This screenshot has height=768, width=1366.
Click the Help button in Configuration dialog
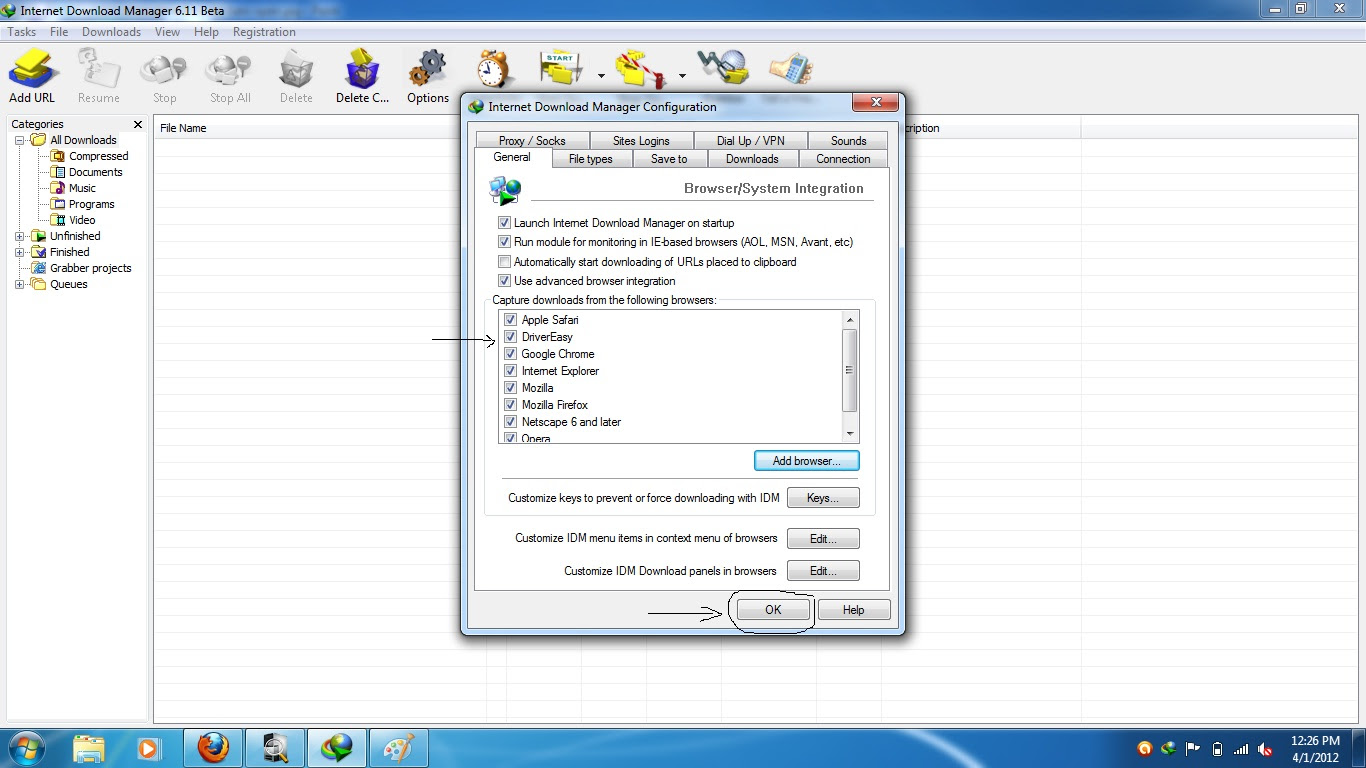click(853, 610)
